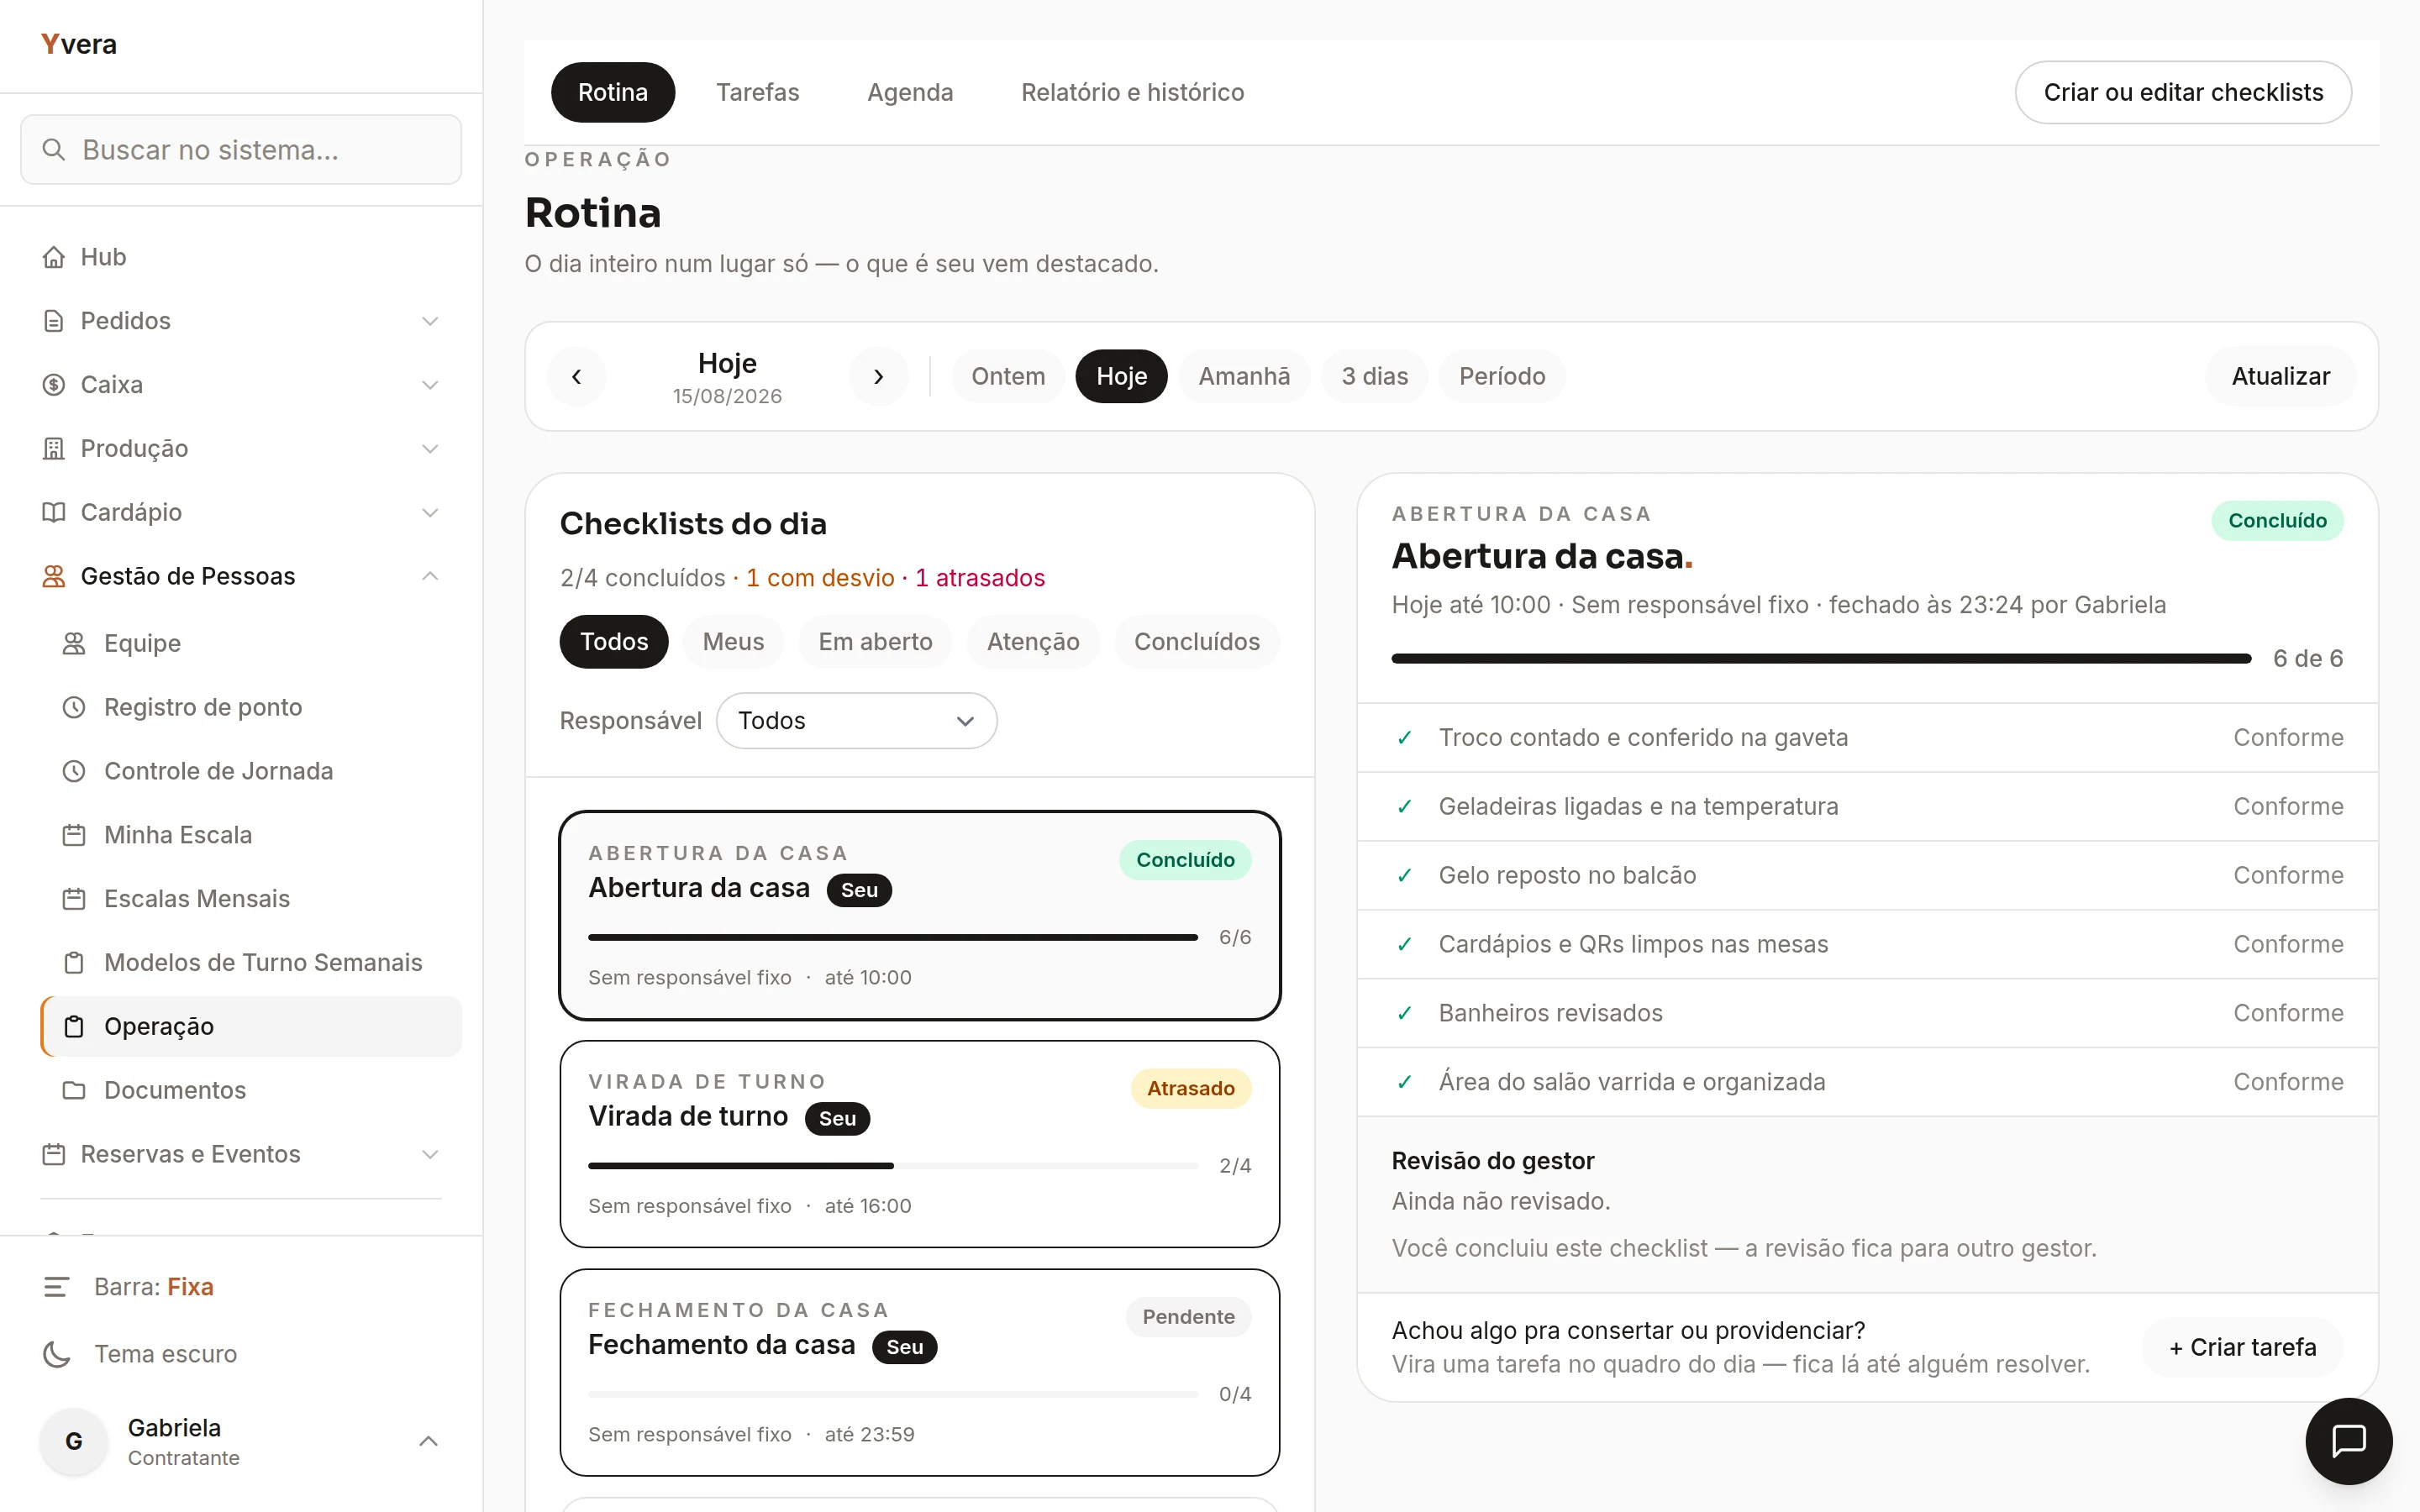Go to previous day with left arrow
Image resolution: width=2420 pixels, height=1512 pixels.
tap(576, 377)
